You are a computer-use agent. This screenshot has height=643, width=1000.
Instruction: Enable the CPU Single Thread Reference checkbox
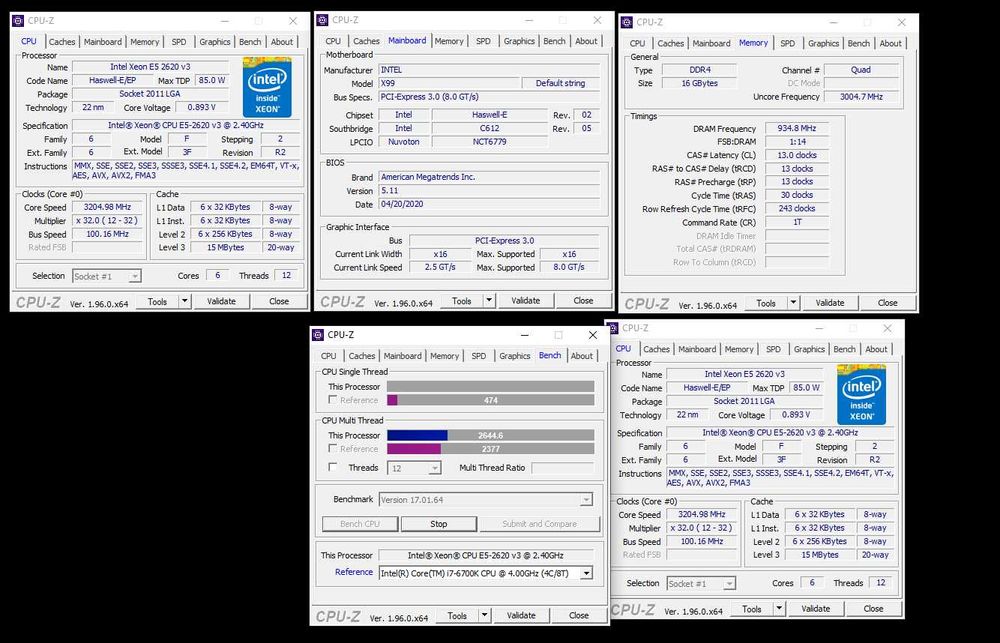(x=332, y=399)
